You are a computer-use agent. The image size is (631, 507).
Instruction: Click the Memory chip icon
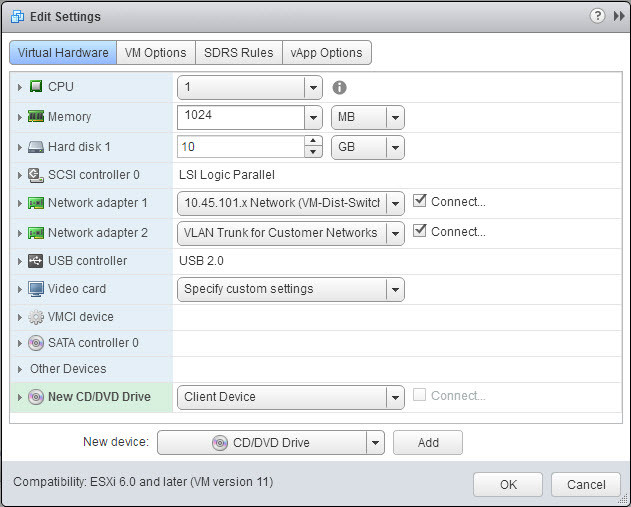[x=36, y=117]
